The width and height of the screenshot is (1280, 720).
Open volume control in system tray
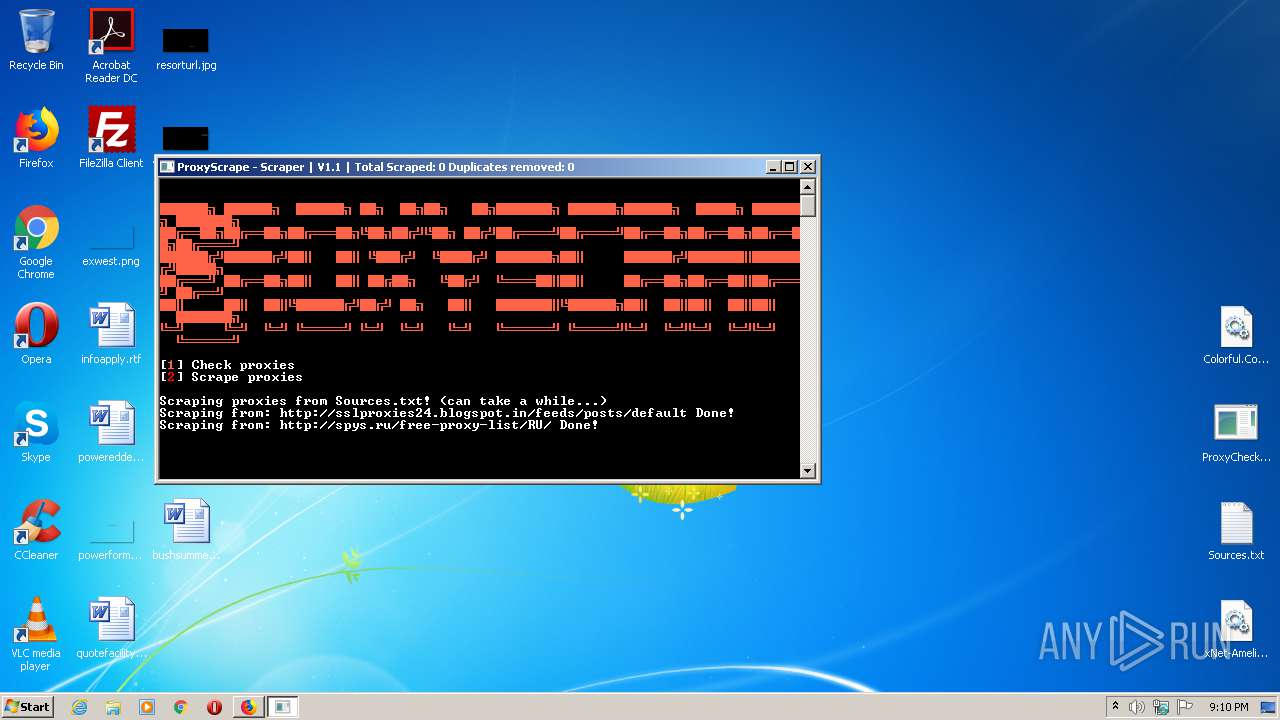(1137, 707)
